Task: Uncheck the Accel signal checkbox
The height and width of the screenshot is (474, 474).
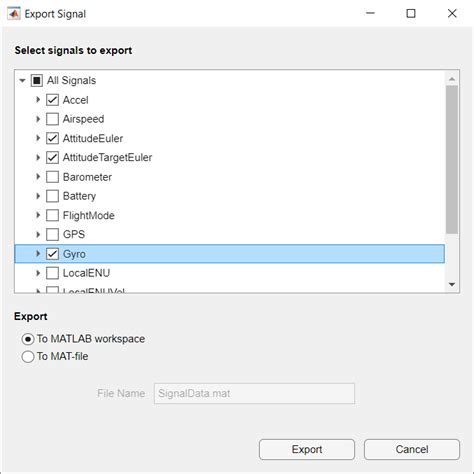Action: 52,100
